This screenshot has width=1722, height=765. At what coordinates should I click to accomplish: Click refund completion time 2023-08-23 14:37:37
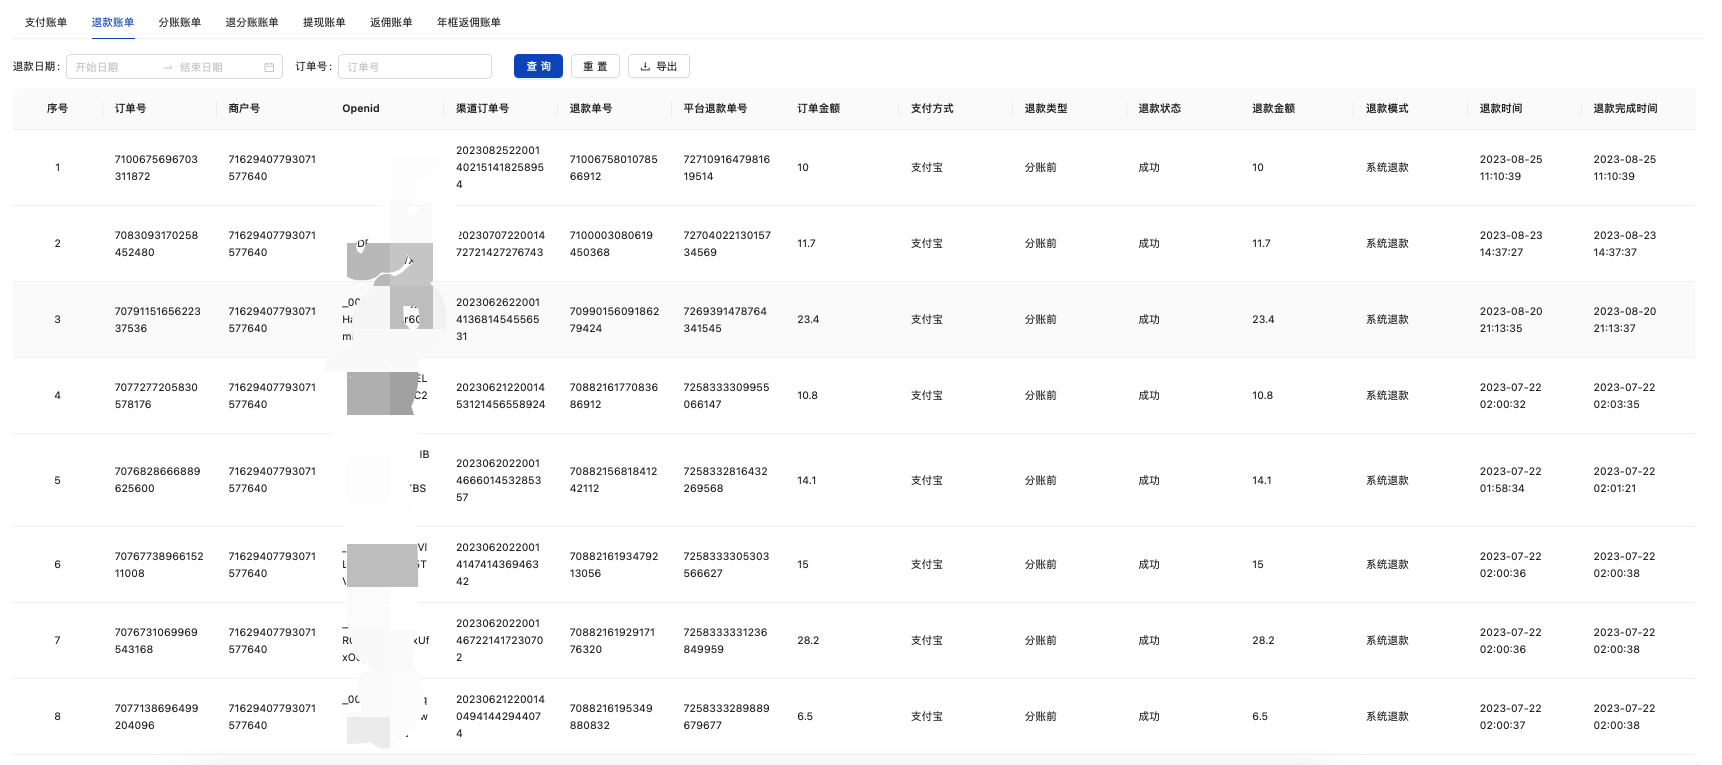click(1625, 243)
